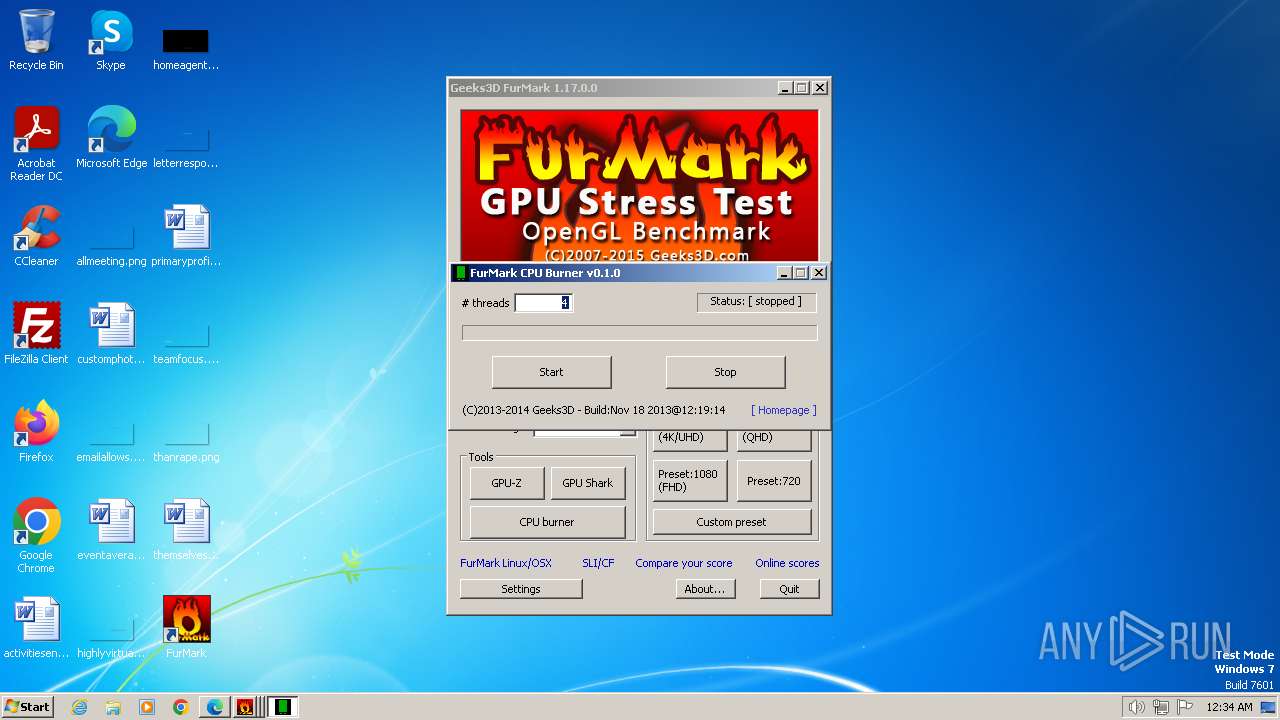
Task: Run the 4K/UHD preset benchmark
Action: coord(689,439)
